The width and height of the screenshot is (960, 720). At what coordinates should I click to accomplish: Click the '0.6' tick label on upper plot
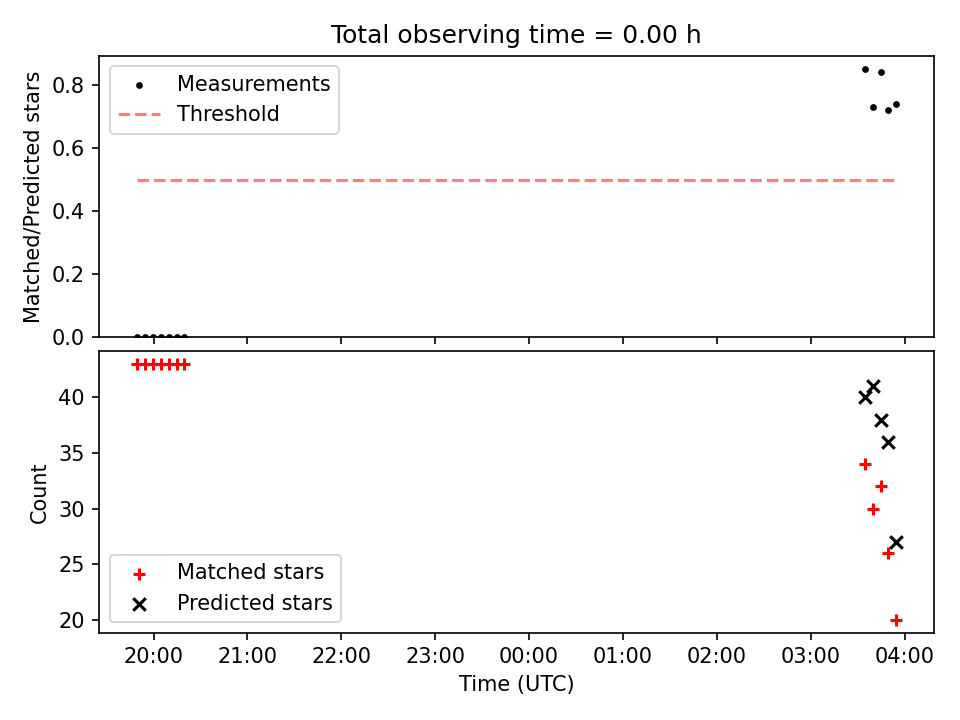tap(68, 148)
